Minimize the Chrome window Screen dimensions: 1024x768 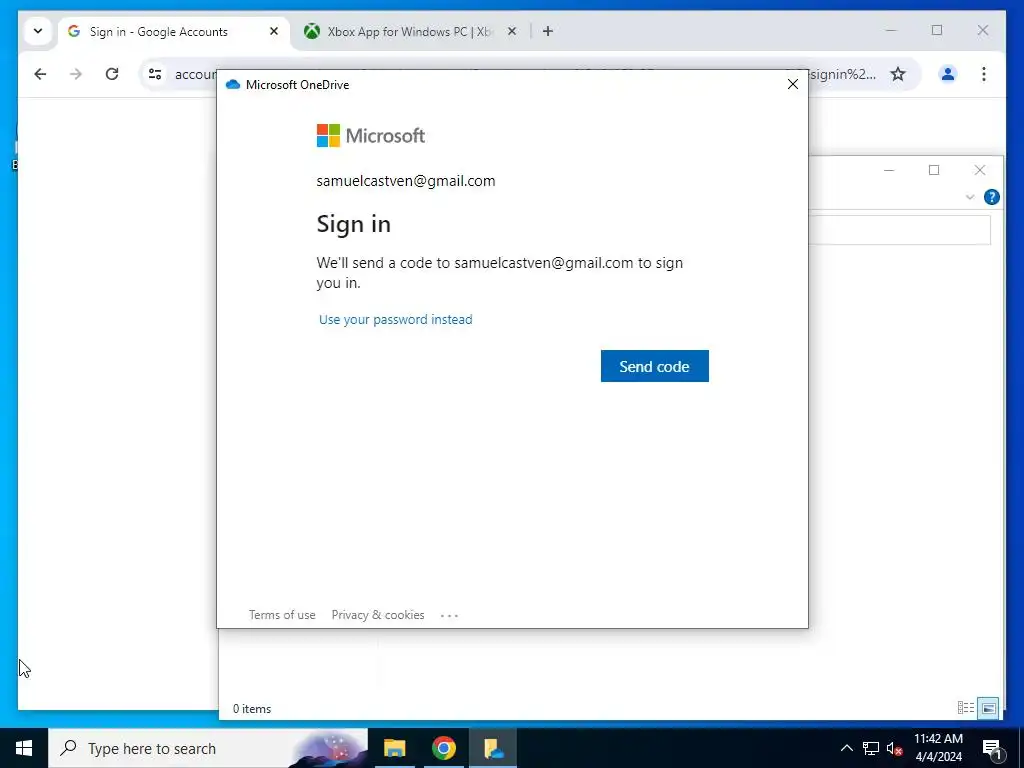[x=891, y=31]
